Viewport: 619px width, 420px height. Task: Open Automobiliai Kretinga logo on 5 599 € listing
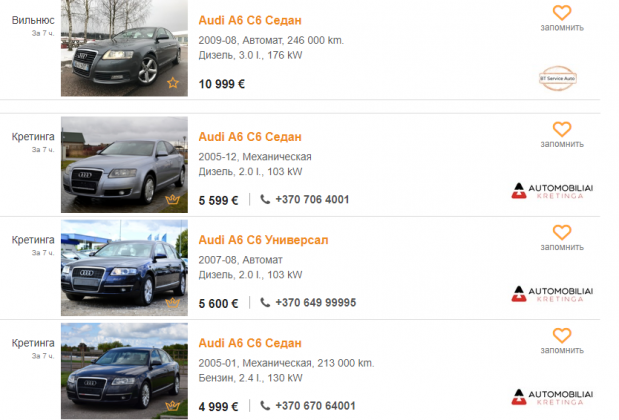[x=552, y=191]
